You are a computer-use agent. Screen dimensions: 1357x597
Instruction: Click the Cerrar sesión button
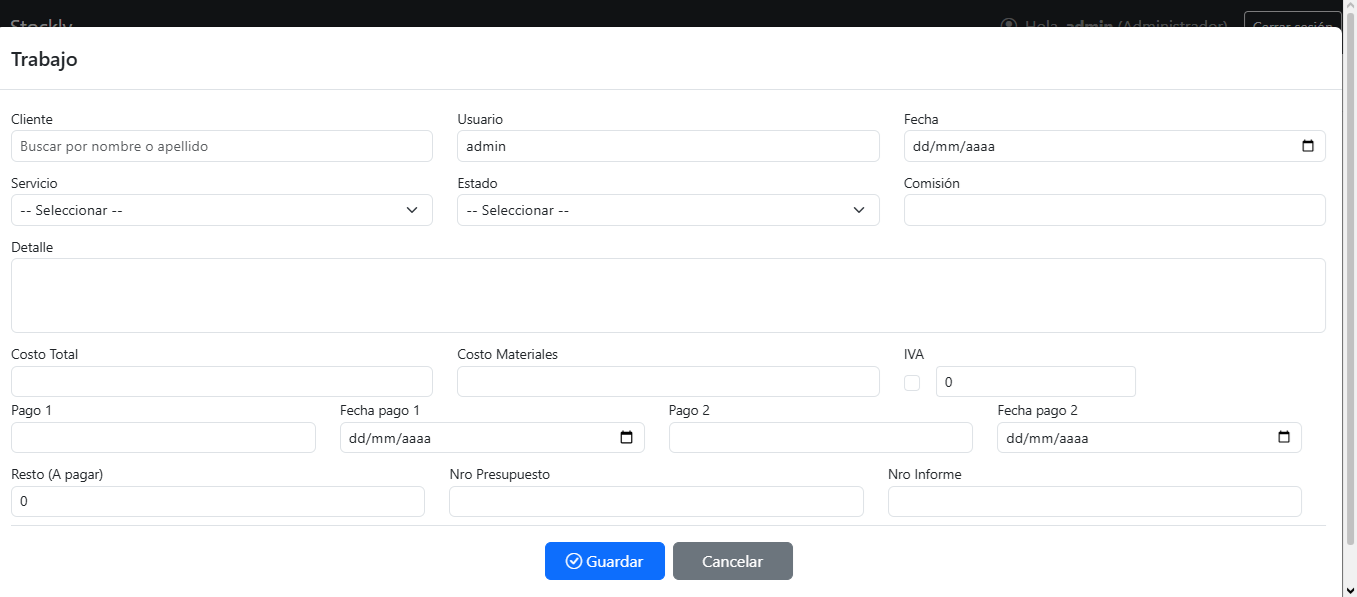click(x=1292, y=22)
